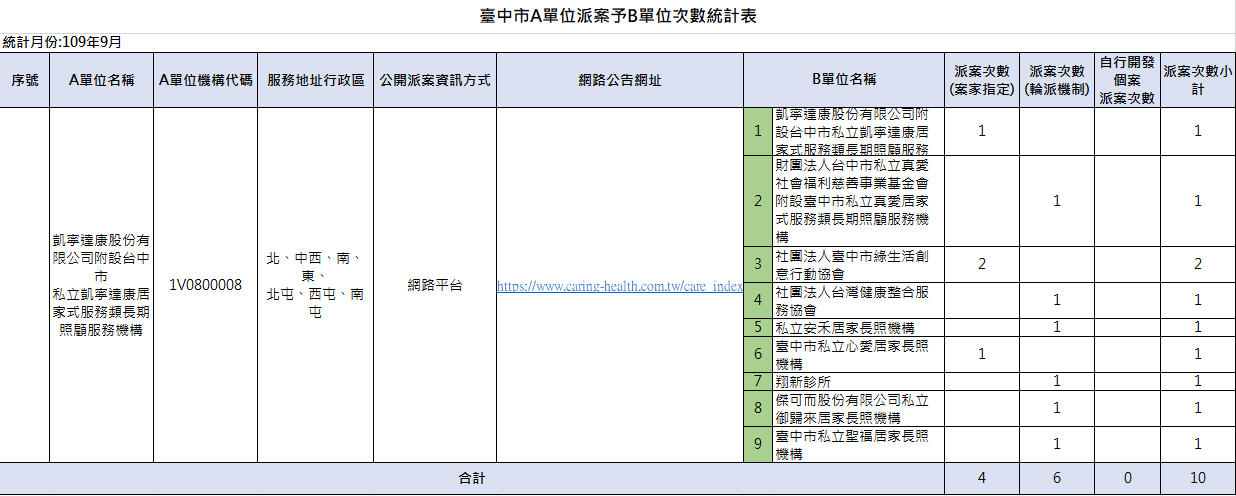This screenshot has width=1236, height=496.
Task: Select 輪派機制 count for 私立安禾居家長照機構
Action: pyautogui.click(x=1057, y=327)
